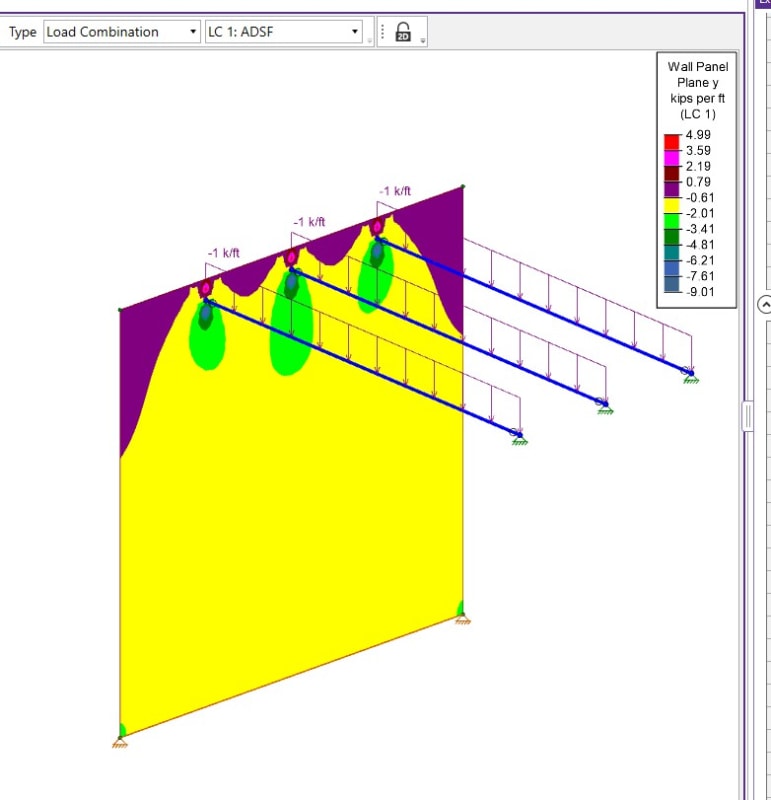This screenshot has height=800, width=771.
Task: Open the Load Combination type dropdown
Action: coord(121,32)
